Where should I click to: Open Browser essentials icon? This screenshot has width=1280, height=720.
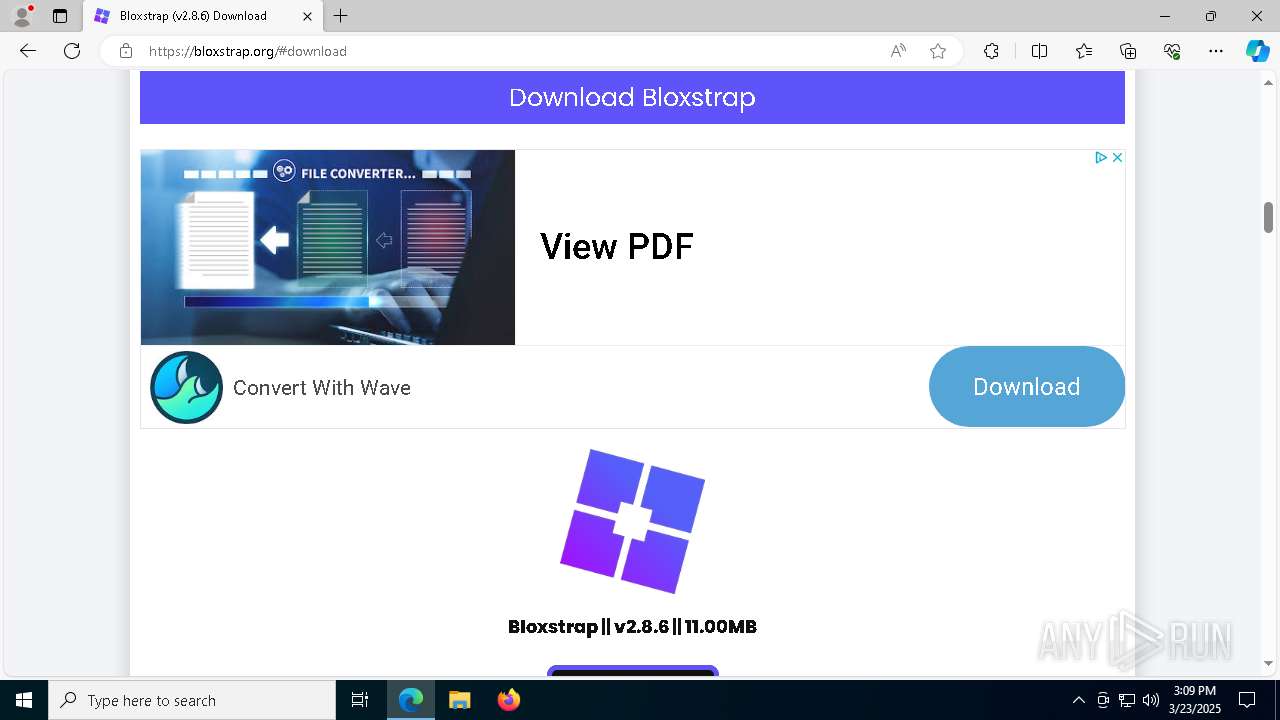pos(1172,51)
